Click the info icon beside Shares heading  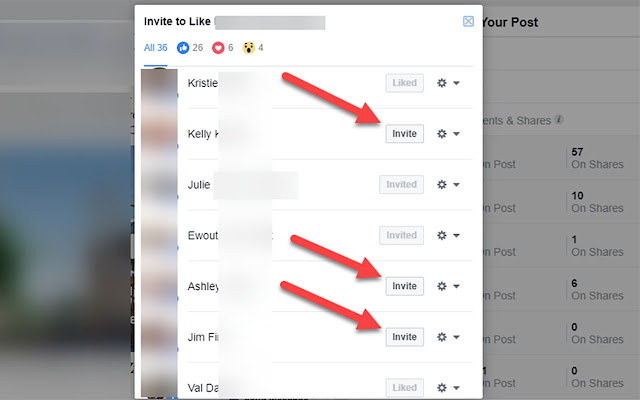(x=559, y=120)
